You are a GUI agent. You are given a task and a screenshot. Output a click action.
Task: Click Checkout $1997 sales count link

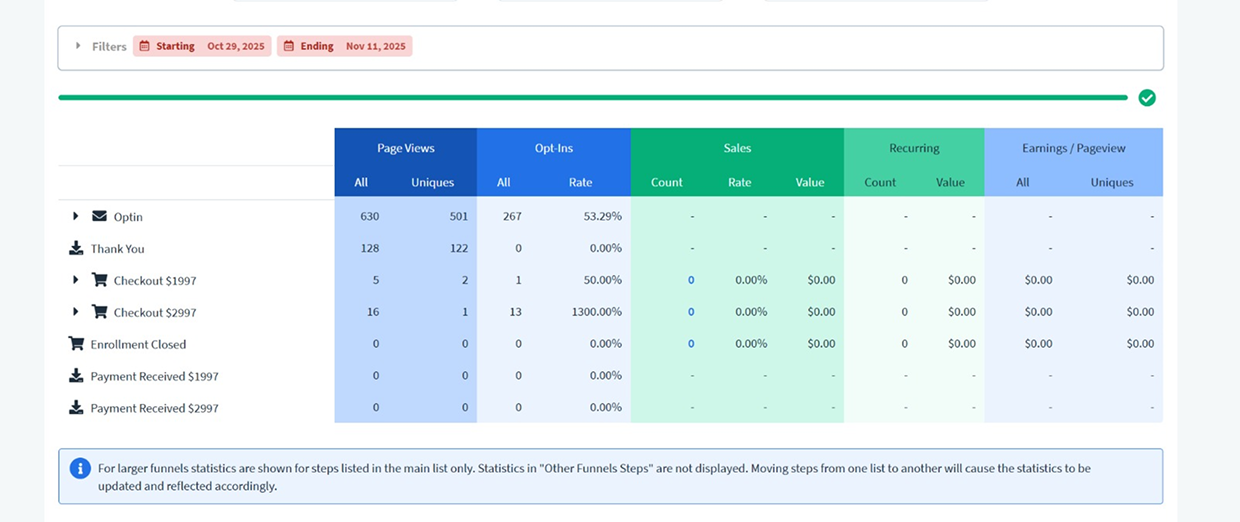691,280
